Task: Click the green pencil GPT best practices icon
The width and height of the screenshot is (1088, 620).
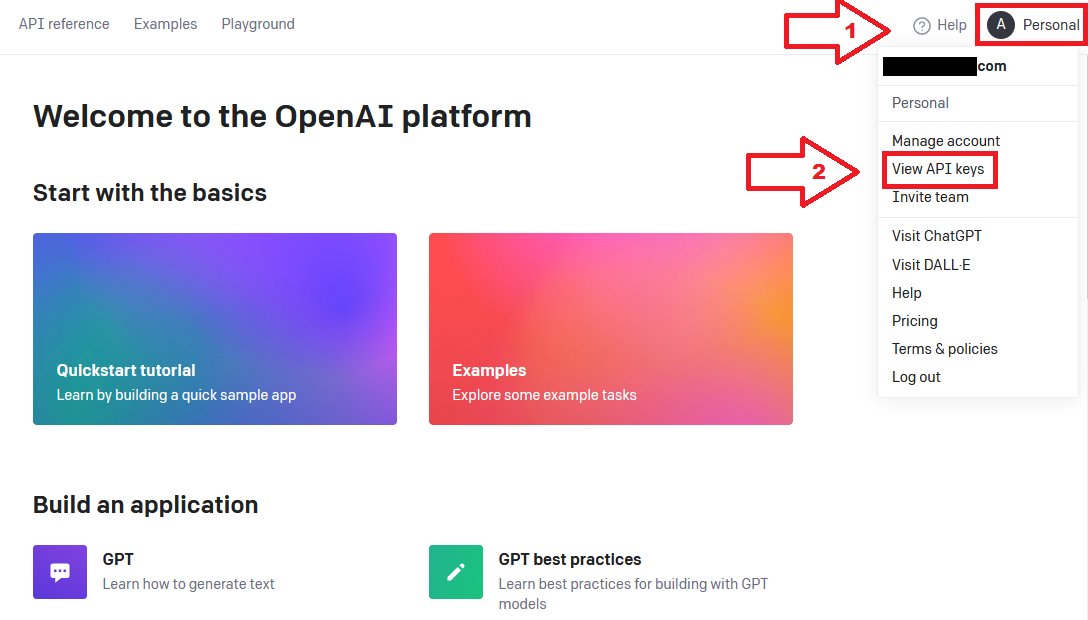Action: [455, 571]
